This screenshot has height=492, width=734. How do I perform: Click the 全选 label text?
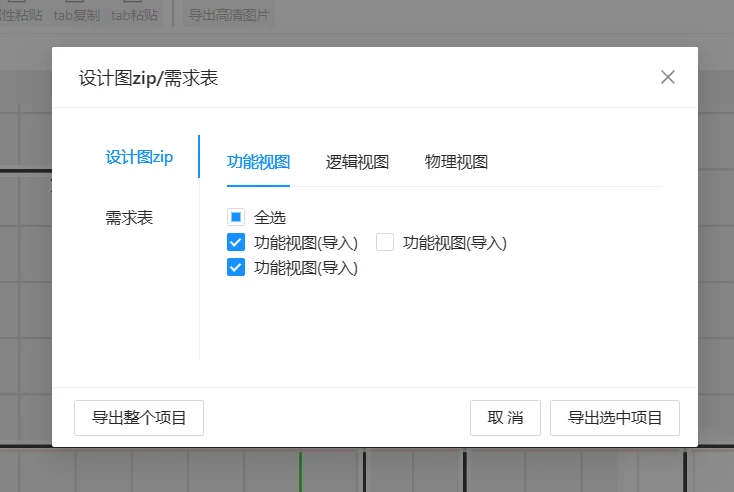(270, 218)
